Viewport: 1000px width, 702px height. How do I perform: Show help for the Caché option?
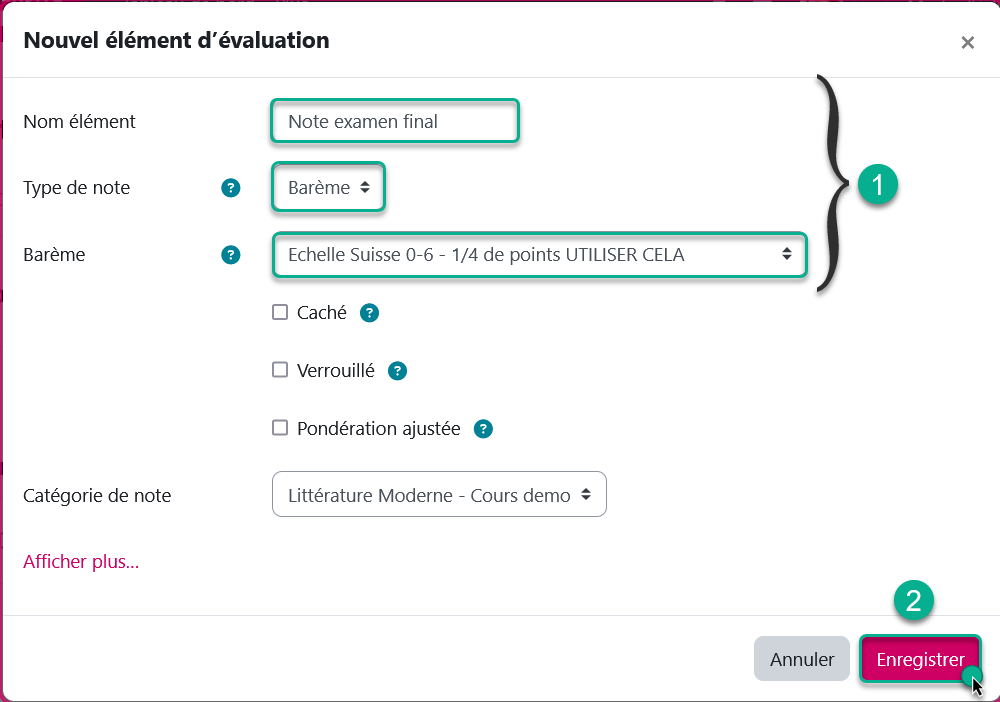pyautogui.click(x=369, y=313)
